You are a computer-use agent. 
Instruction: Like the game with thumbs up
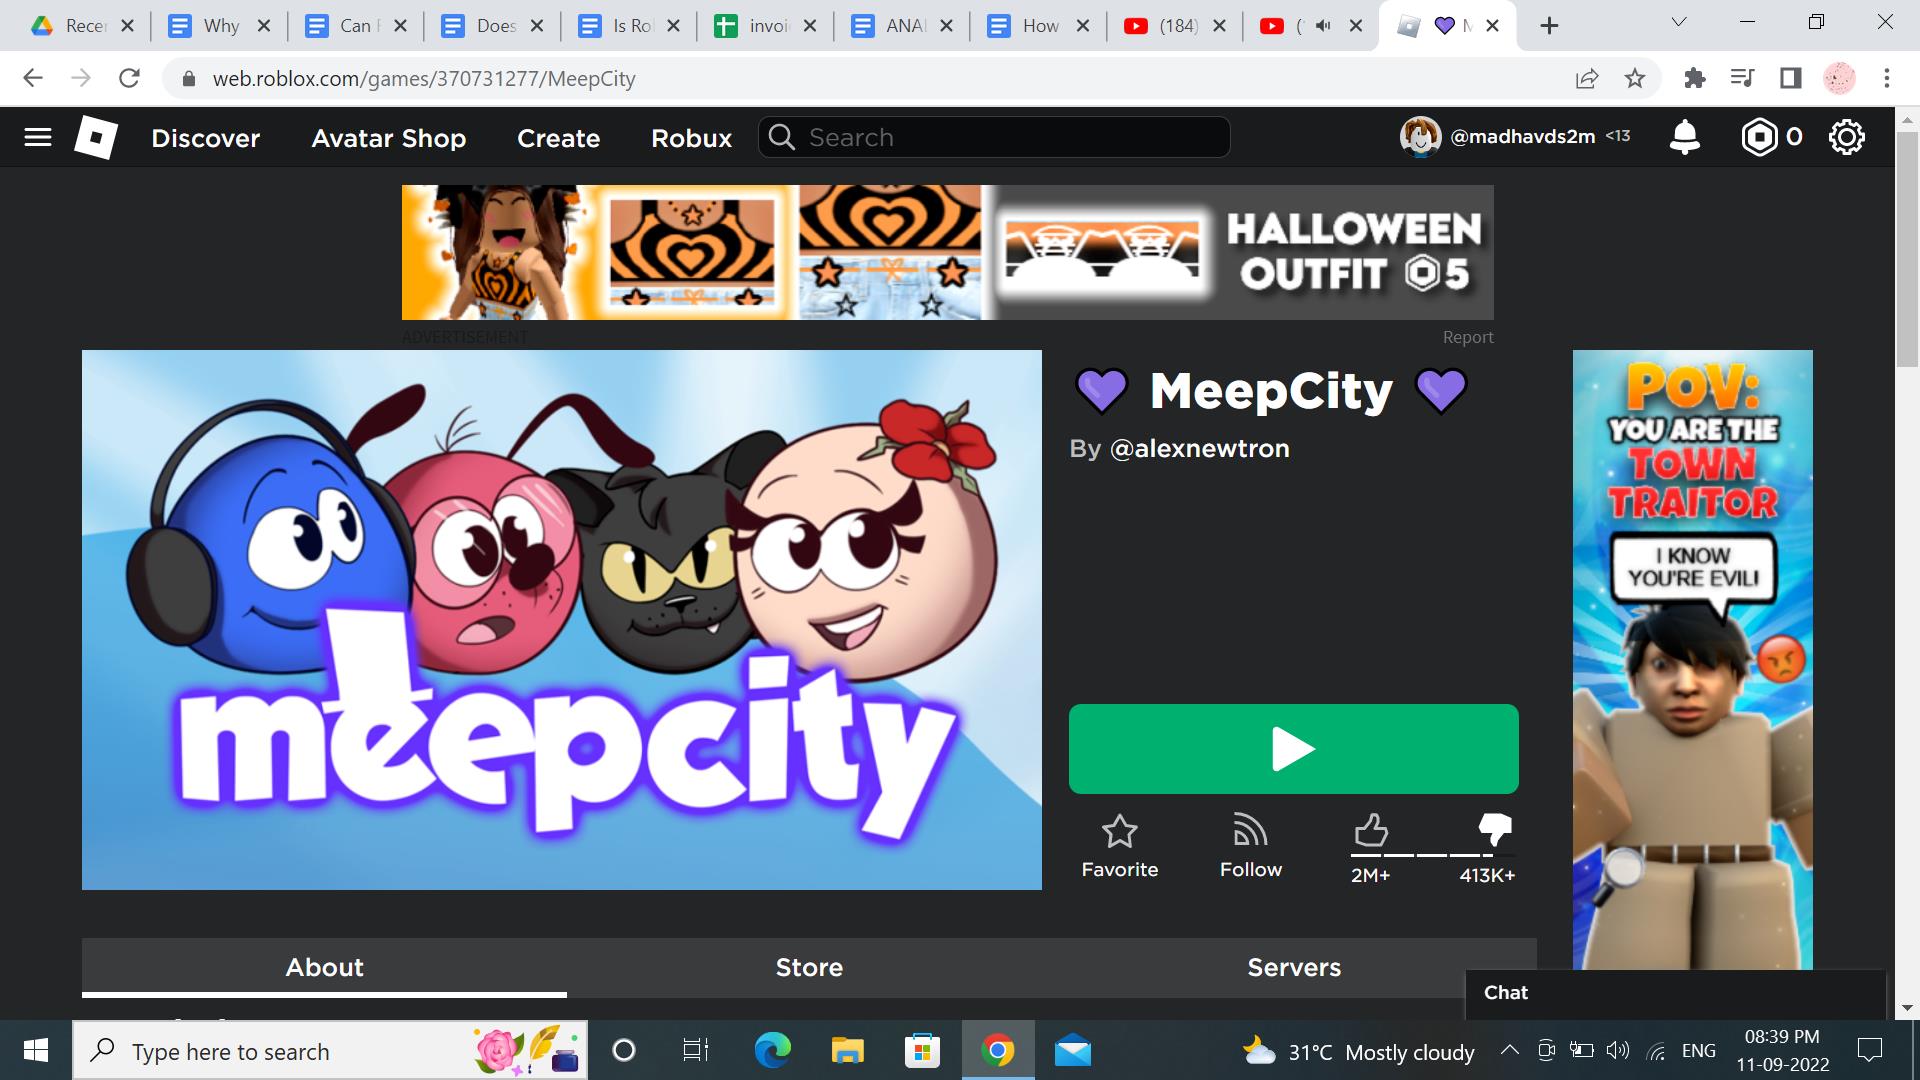point(1370,830)
